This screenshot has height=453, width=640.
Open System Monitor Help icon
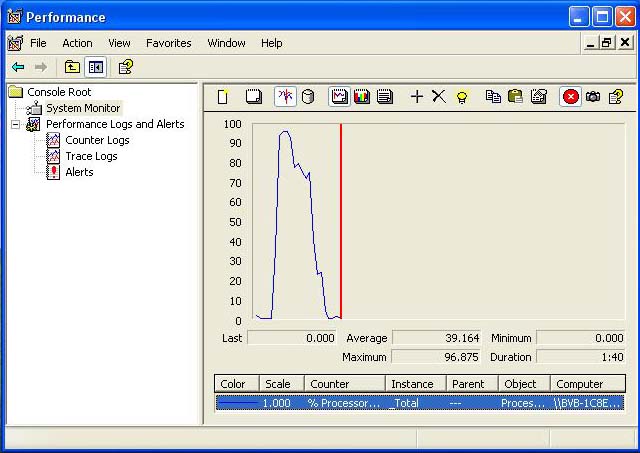[616, 97]
